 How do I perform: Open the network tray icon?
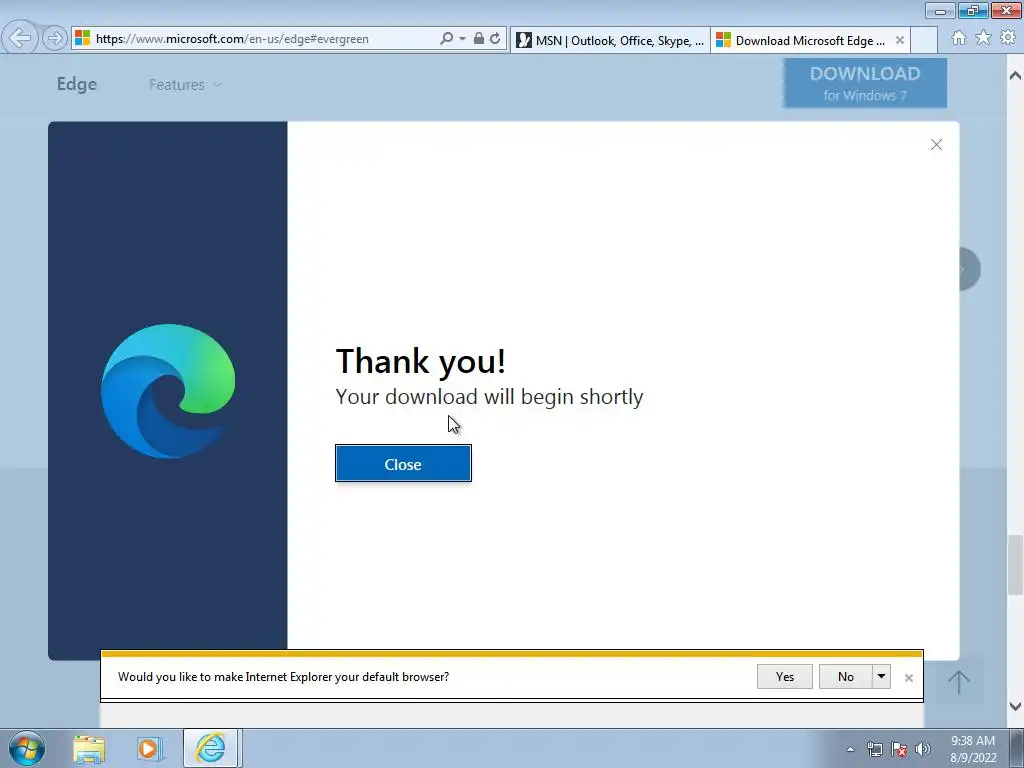pyautogui.click(x=874, y=749)
